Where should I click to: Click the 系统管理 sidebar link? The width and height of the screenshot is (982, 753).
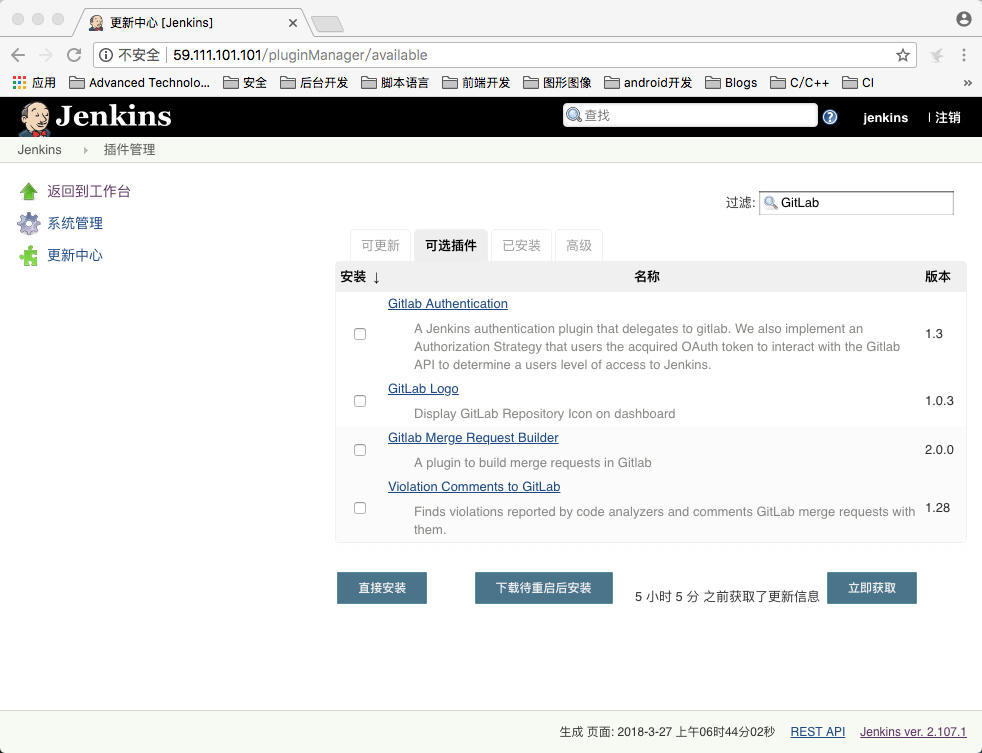coord(75,223)
